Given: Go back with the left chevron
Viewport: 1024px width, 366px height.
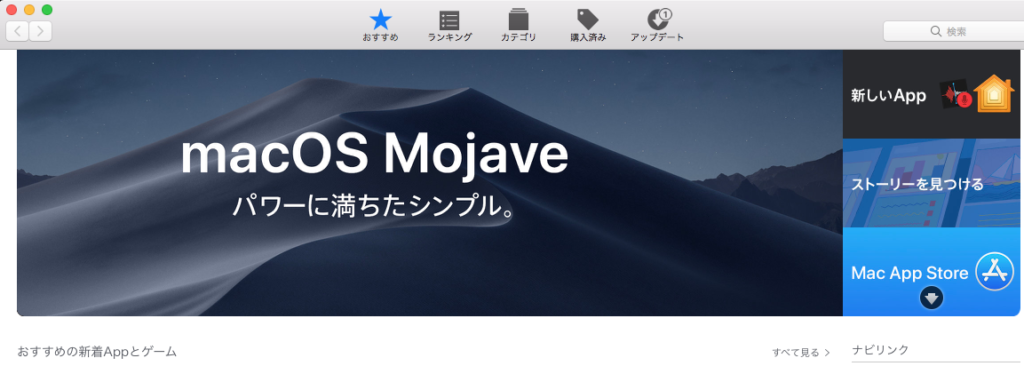Looking at the screenshot, I should click(18, 31).
